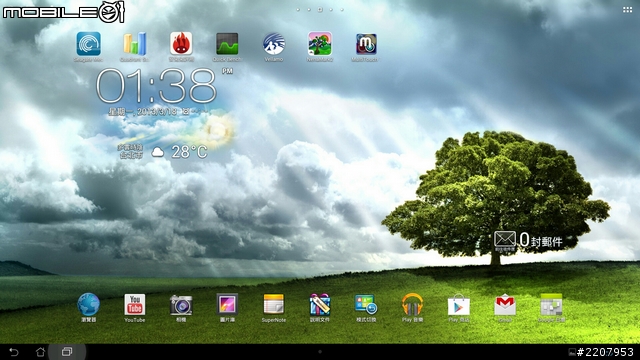Launch the Quick Bench app
The image size is (640, 360).
pos(227,44)
